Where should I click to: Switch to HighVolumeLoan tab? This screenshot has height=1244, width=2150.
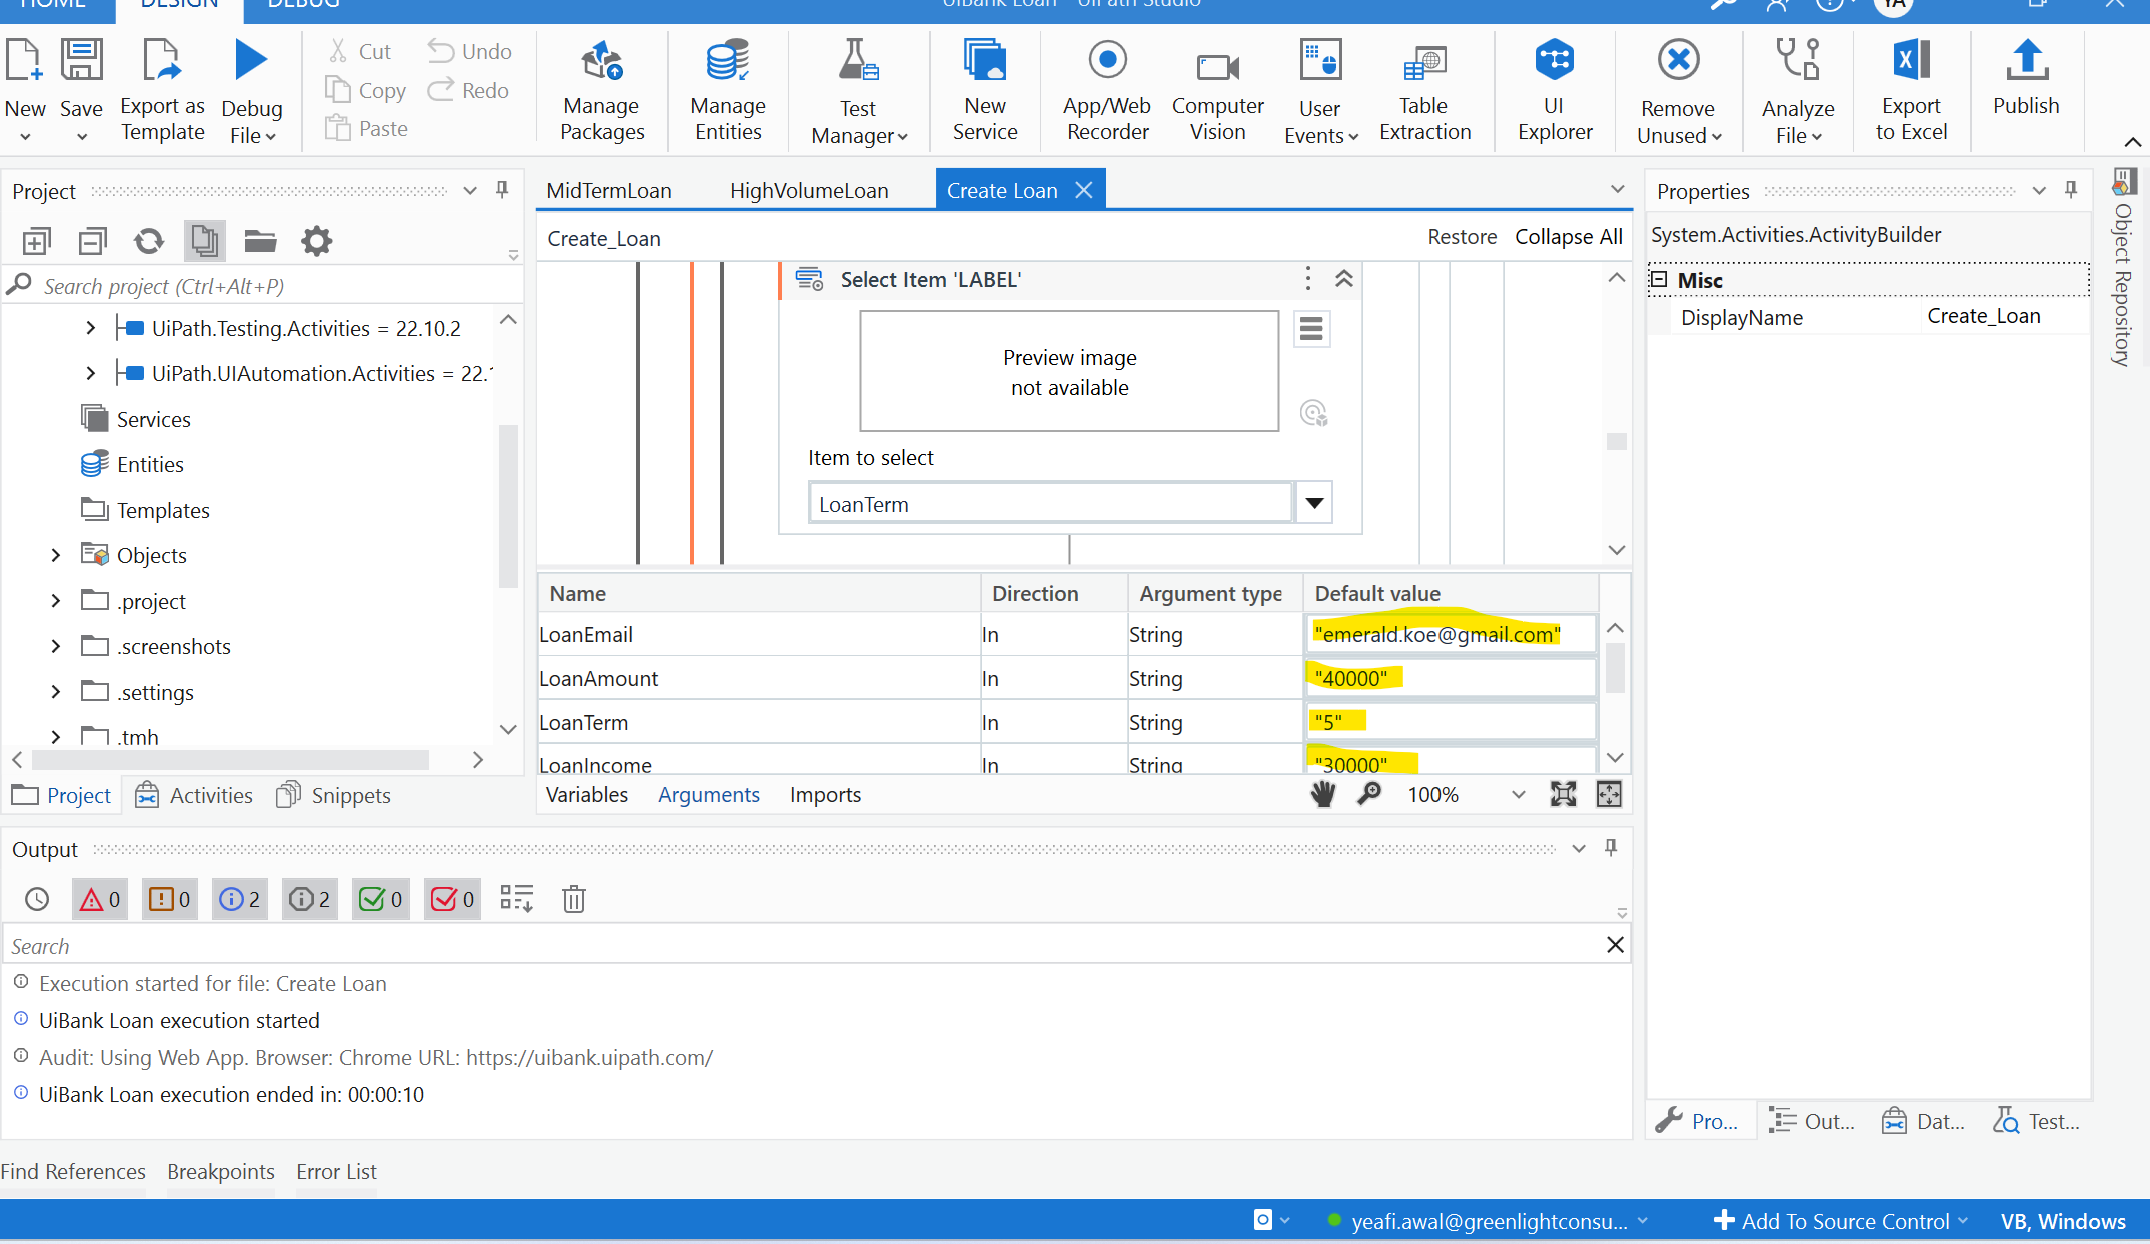coord(809,190)
